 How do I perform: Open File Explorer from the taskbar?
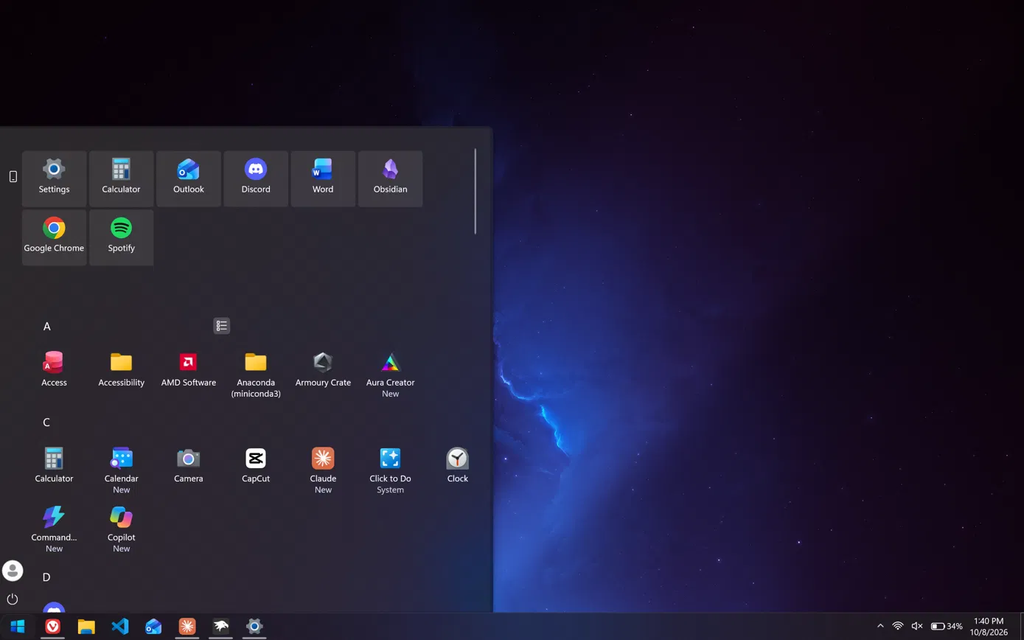click(x=86, y=626)
